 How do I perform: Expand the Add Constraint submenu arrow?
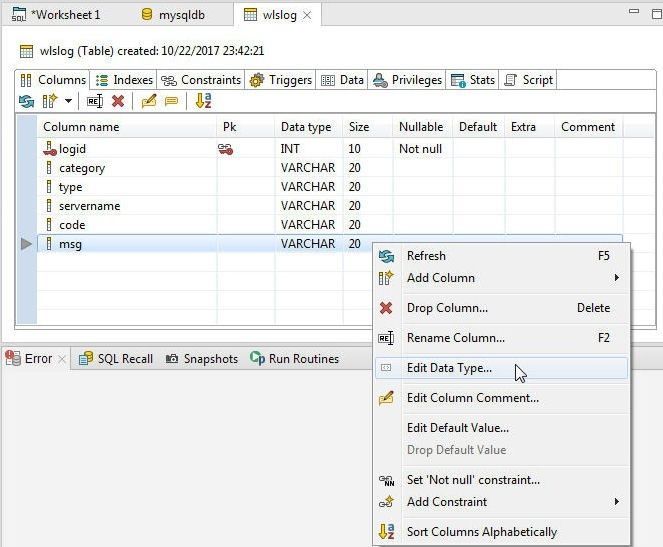616,502
